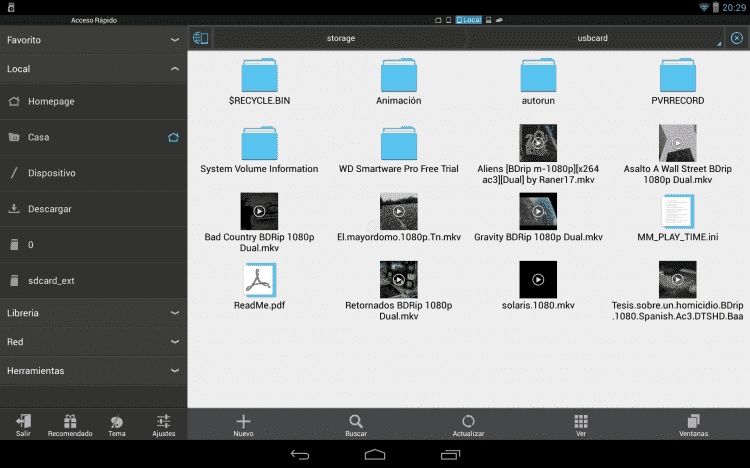The image size is (750, 468).
Task: Collapse the Local section
Action: click(x=93, y=69)
